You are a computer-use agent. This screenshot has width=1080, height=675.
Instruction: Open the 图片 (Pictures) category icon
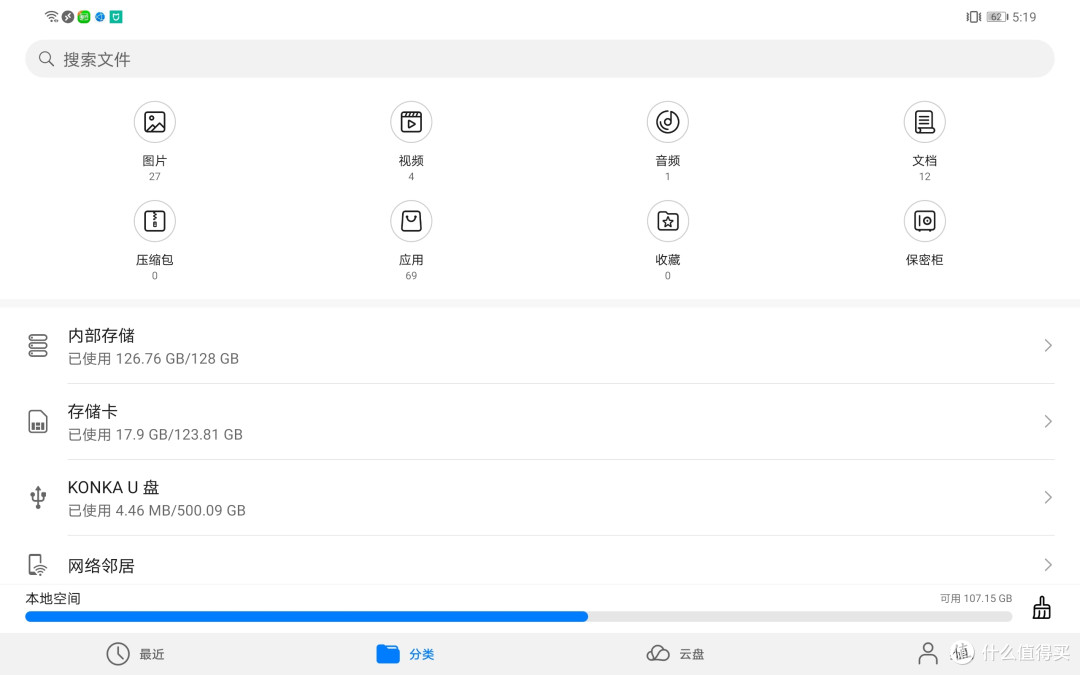[x=154, y=122]
